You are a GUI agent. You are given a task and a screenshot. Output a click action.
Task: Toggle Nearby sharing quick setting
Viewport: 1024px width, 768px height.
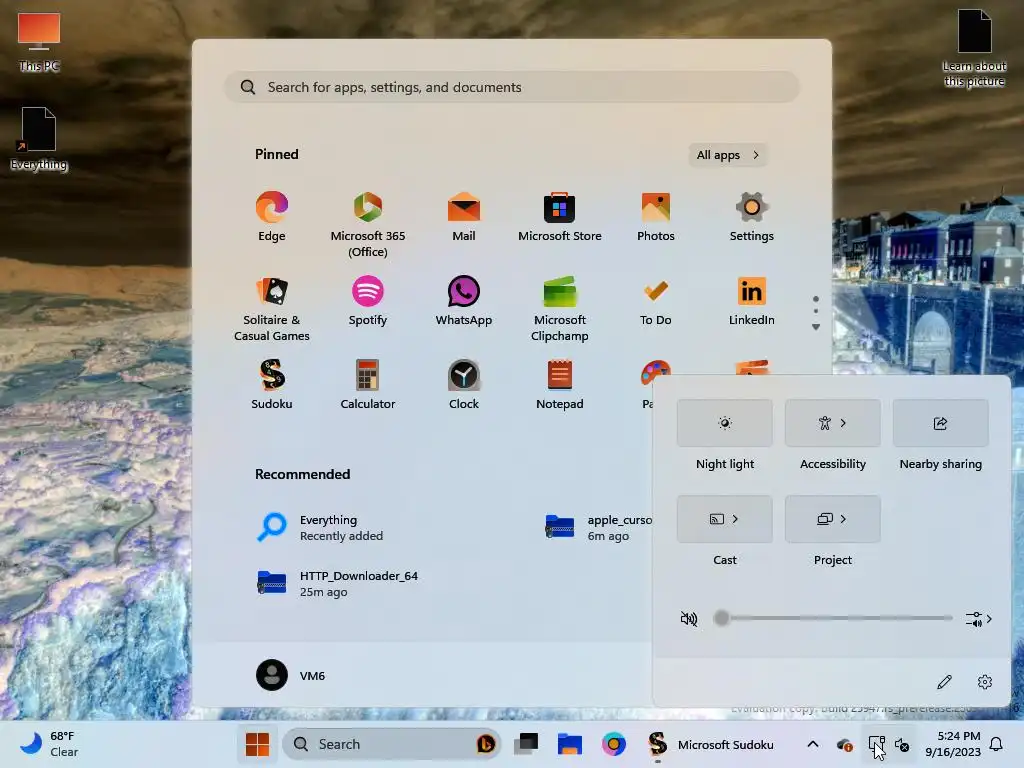coord(940,423)
